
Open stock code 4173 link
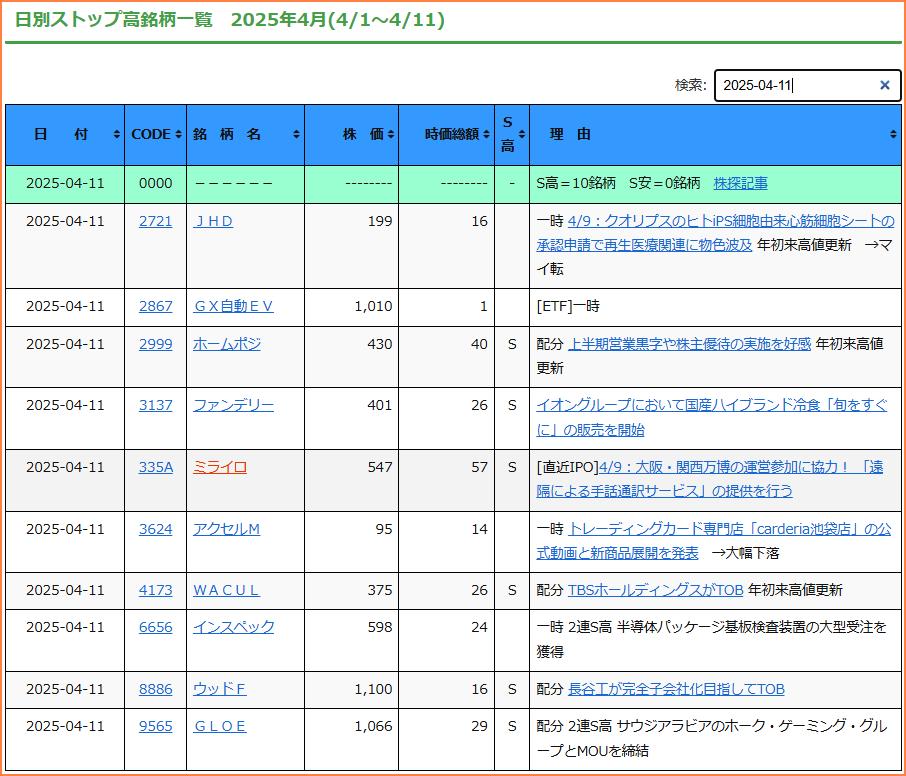[155, 591]
